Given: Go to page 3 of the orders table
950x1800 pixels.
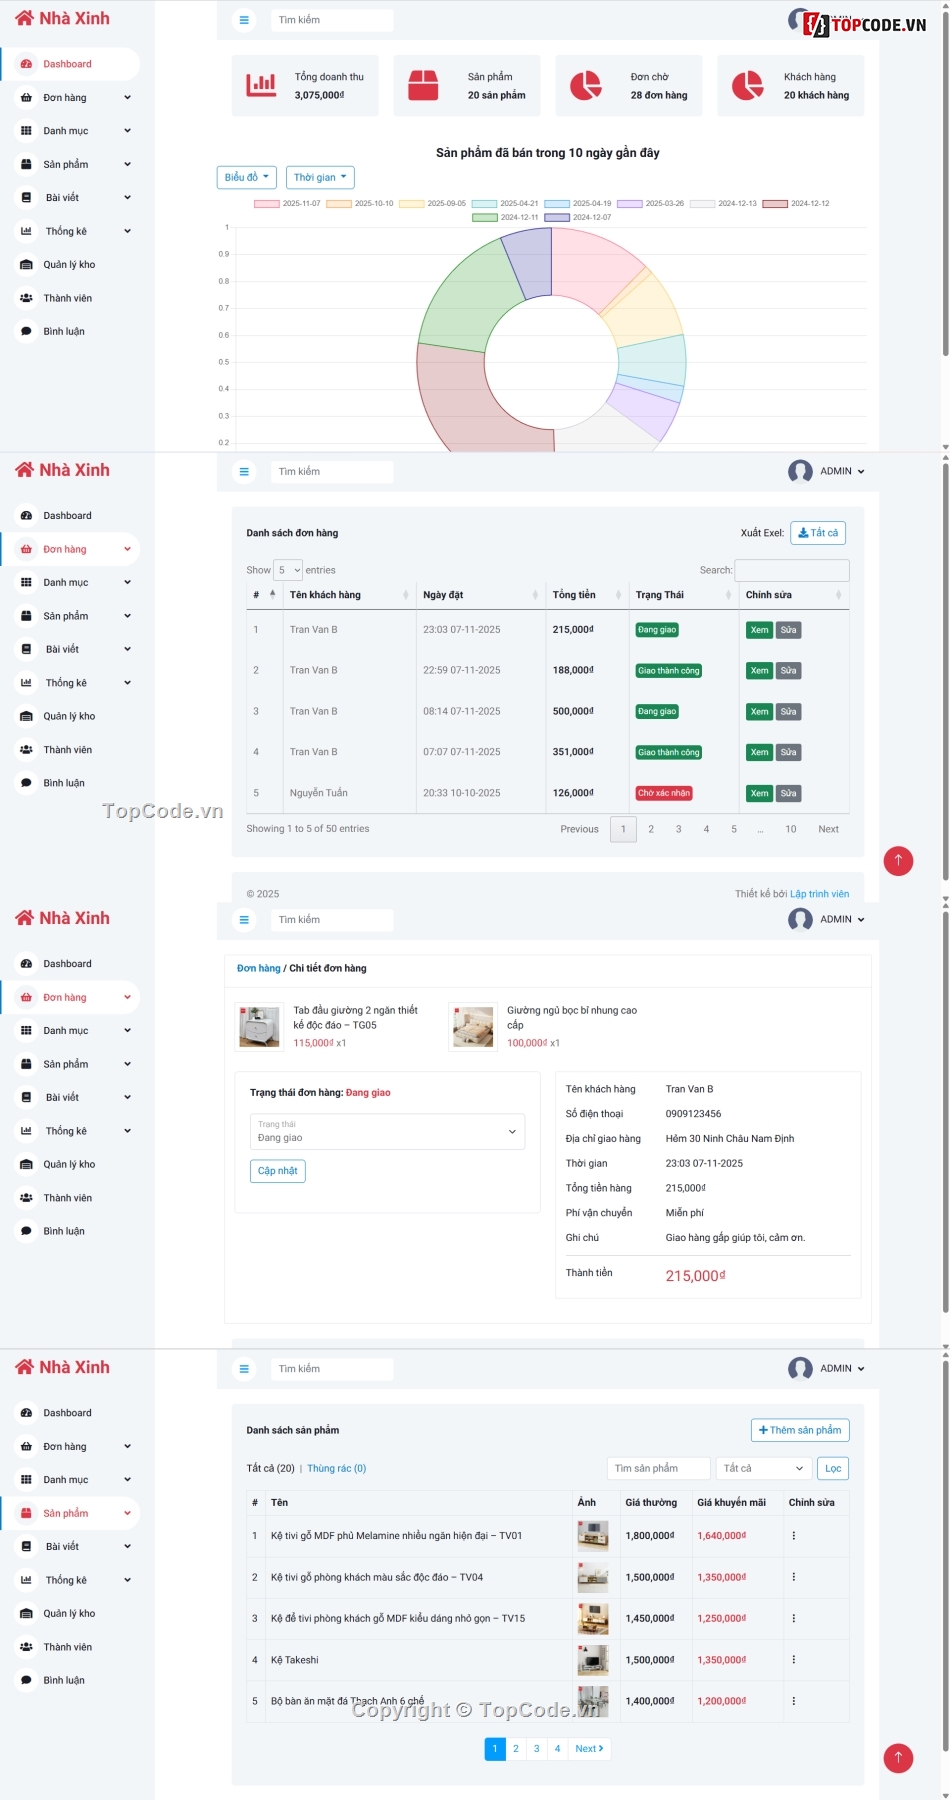Looking at the screenshot, I should click(678, 829).
